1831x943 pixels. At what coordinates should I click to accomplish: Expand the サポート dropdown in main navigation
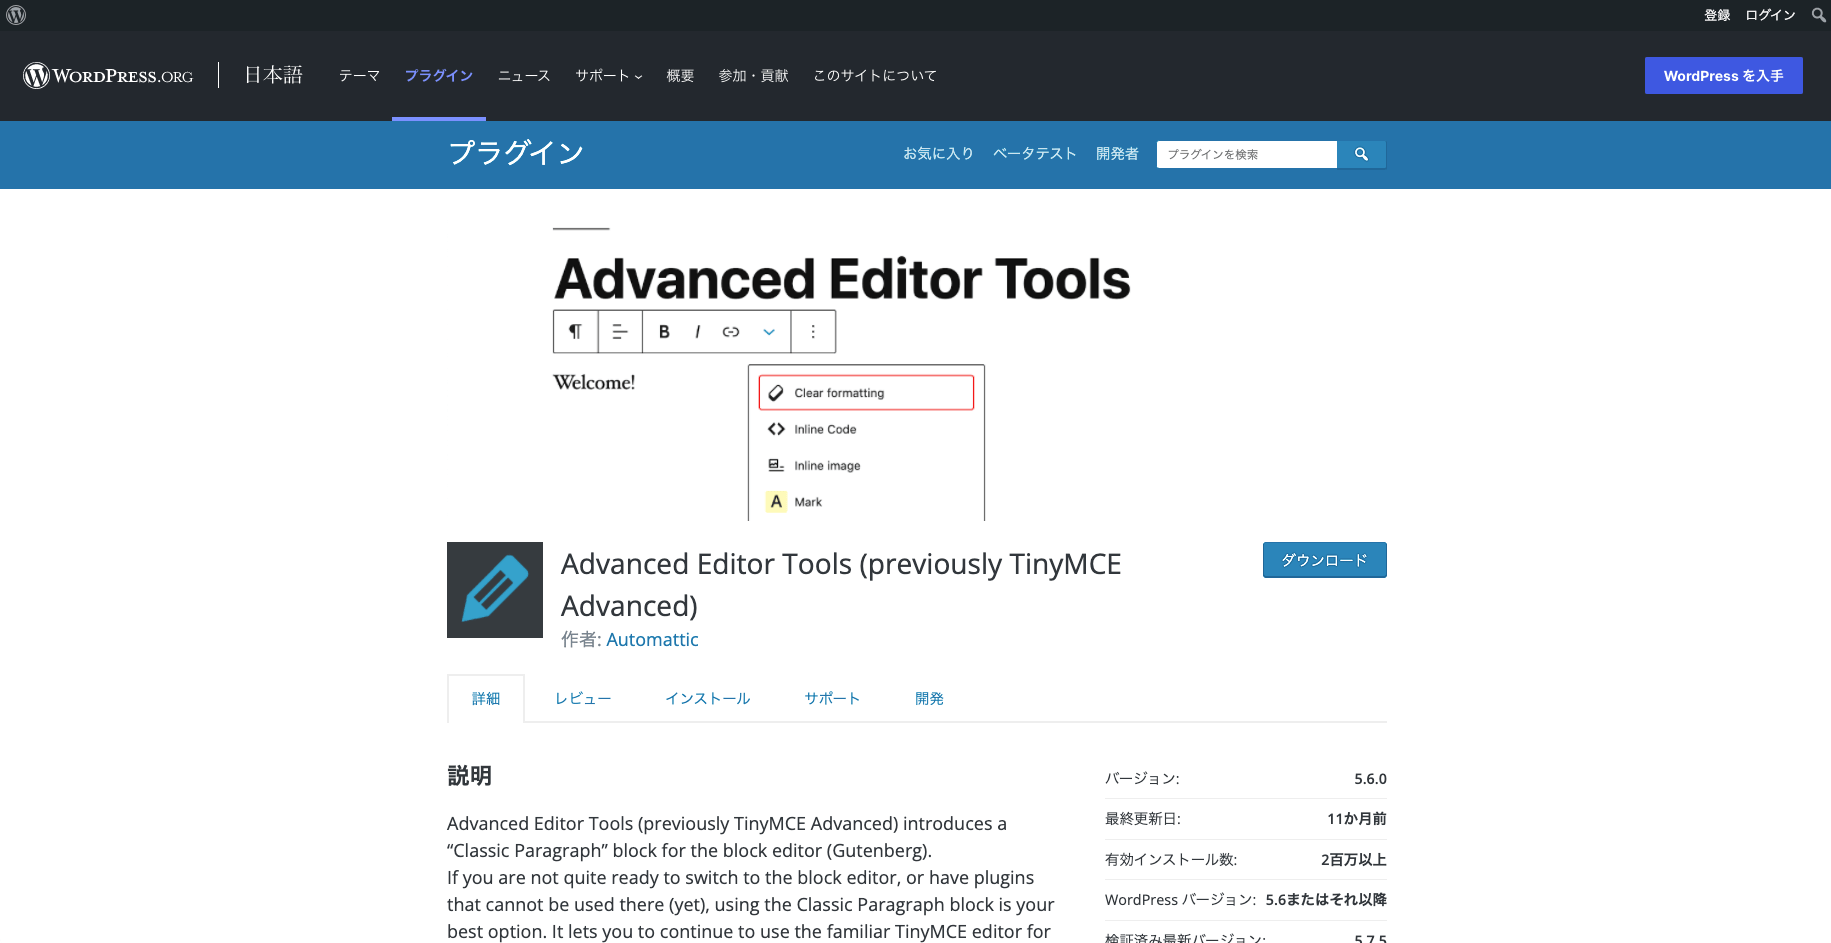(x=608, y=76)
